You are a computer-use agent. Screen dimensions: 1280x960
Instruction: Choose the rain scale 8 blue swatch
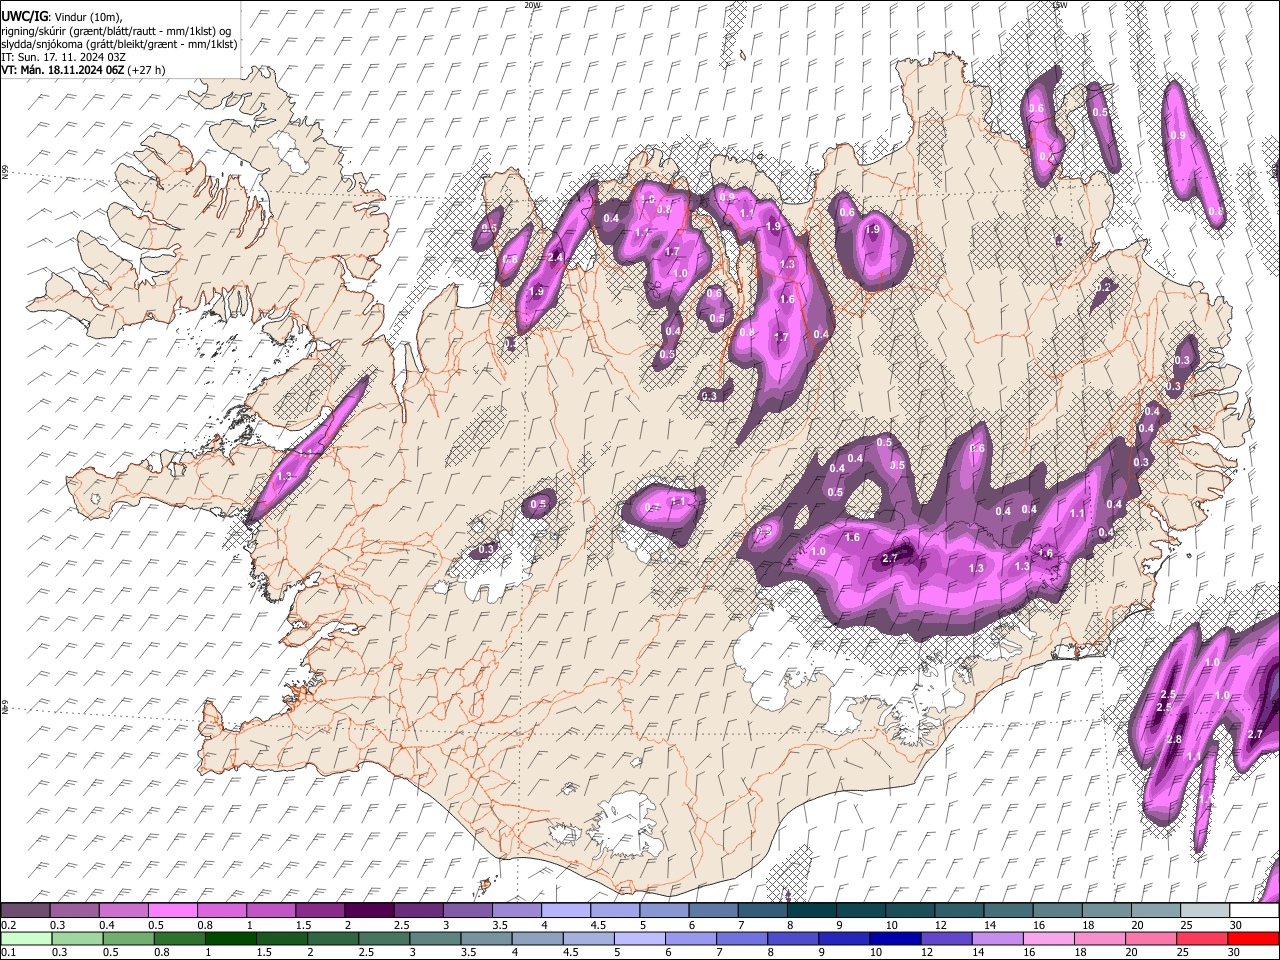pyautogui.click(x=793, y=938)
